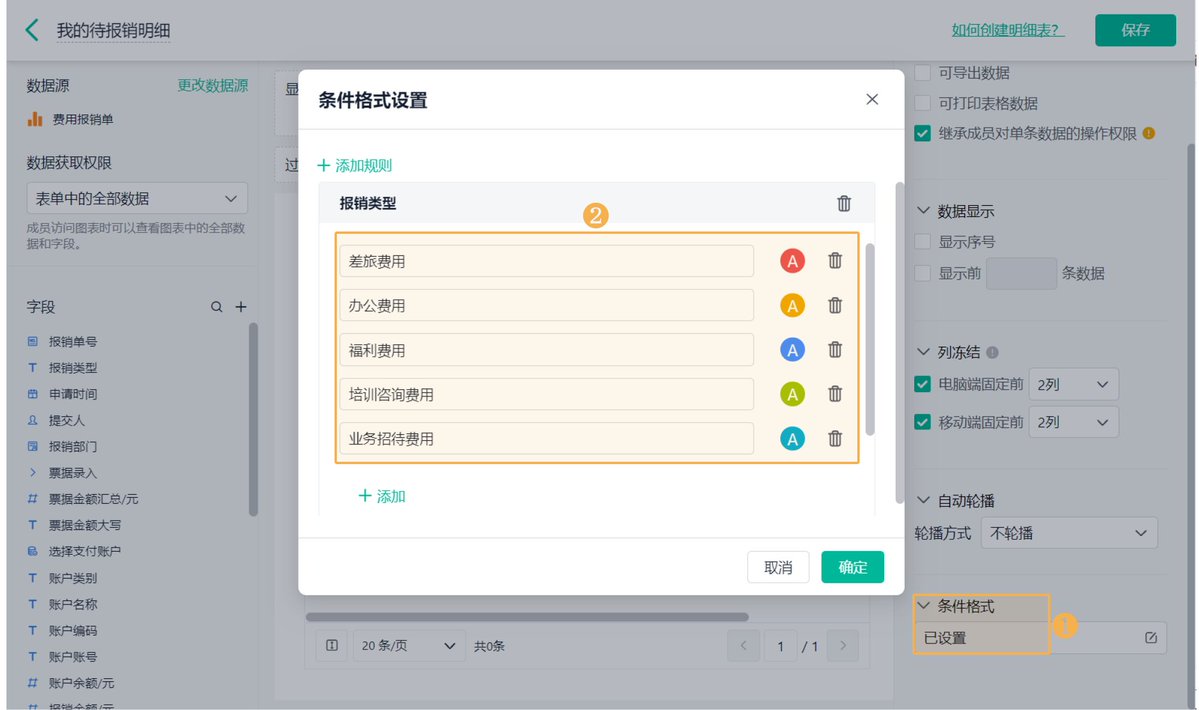This screenshot has width=1199, height=710.
Task: Add a new field with plus icon
Action: (241, 306)
